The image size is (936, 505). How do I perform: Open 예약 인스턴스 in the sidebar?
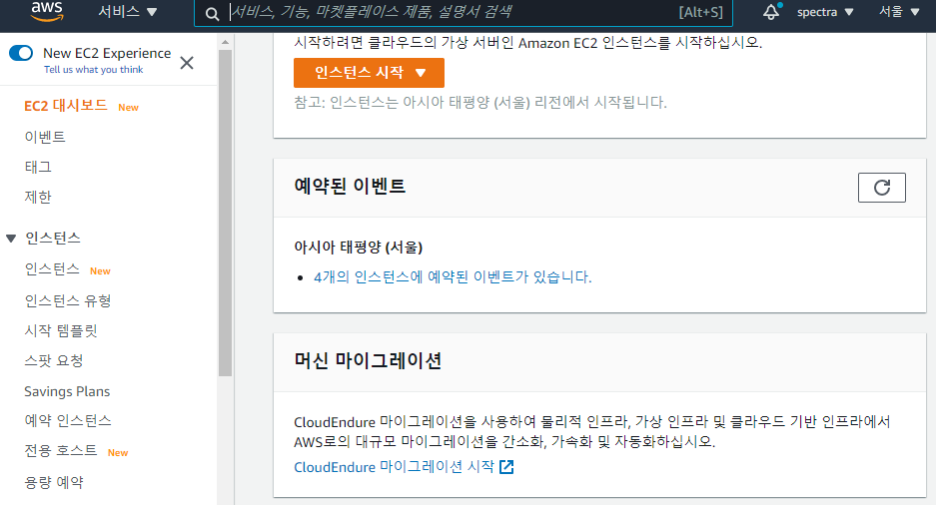67,421
